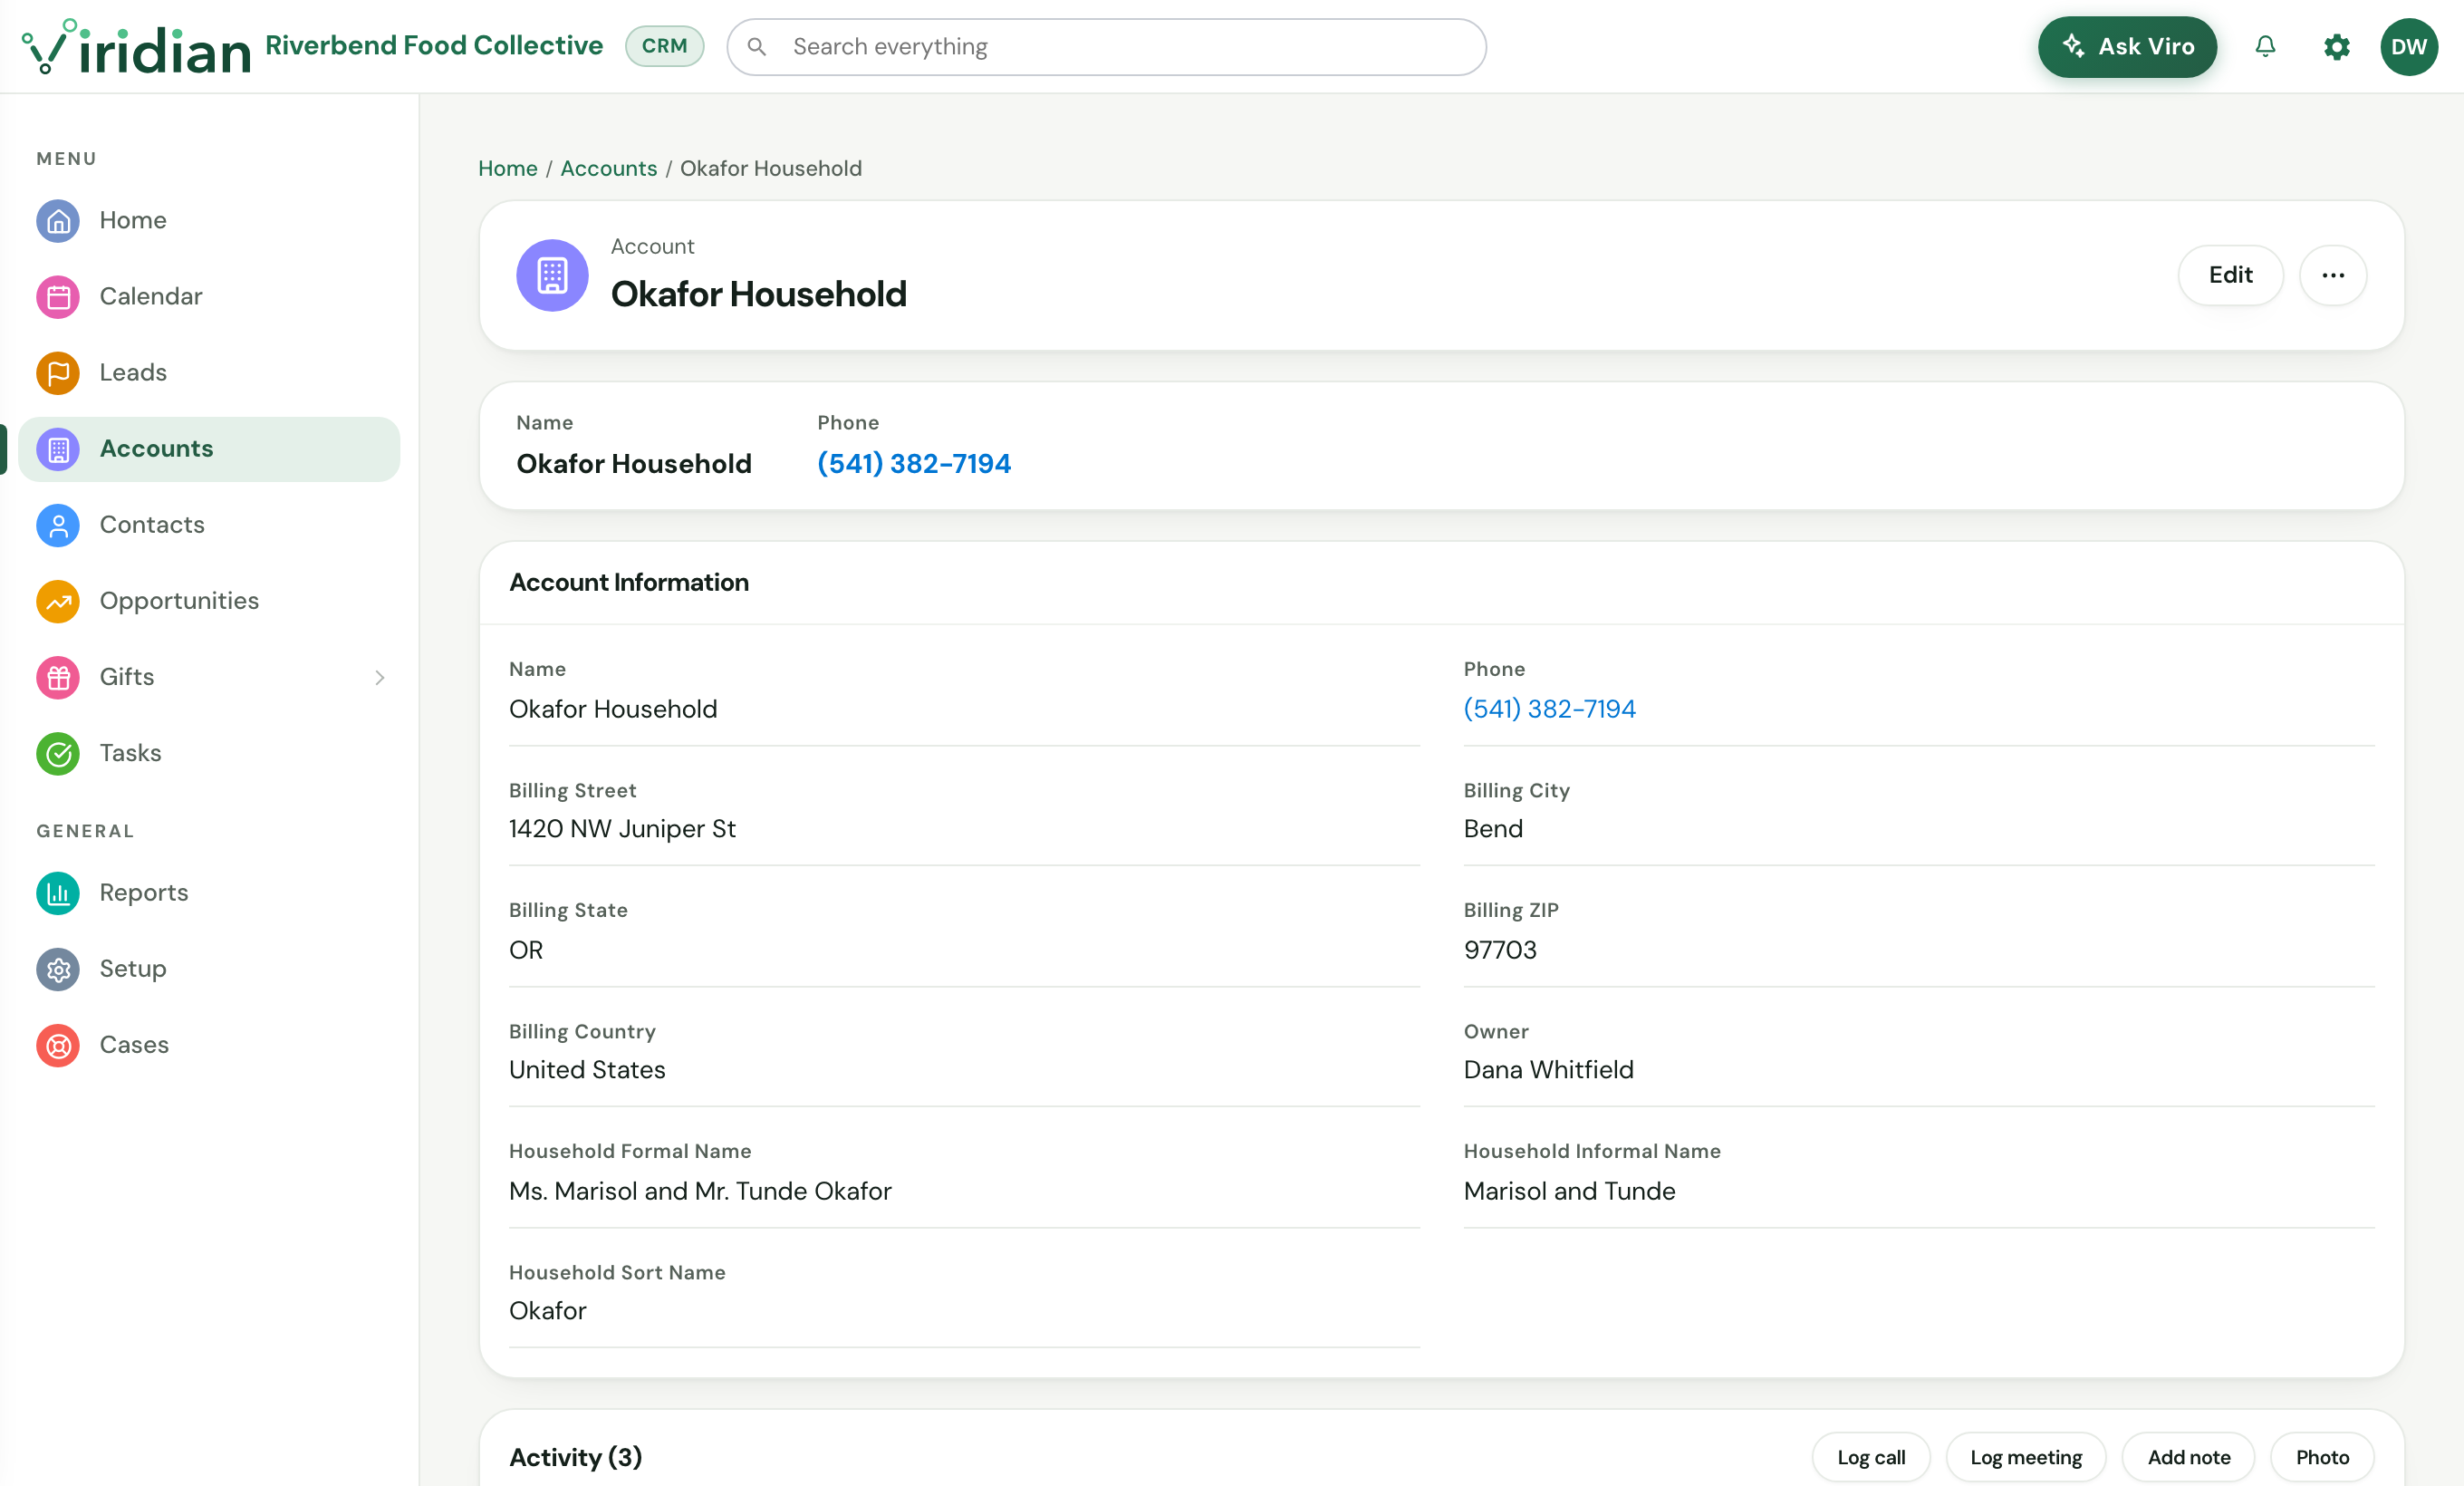Screen dimensions: 2464x1486
Task: Click the Calendar sidebar icon
Action: [58, 296]
